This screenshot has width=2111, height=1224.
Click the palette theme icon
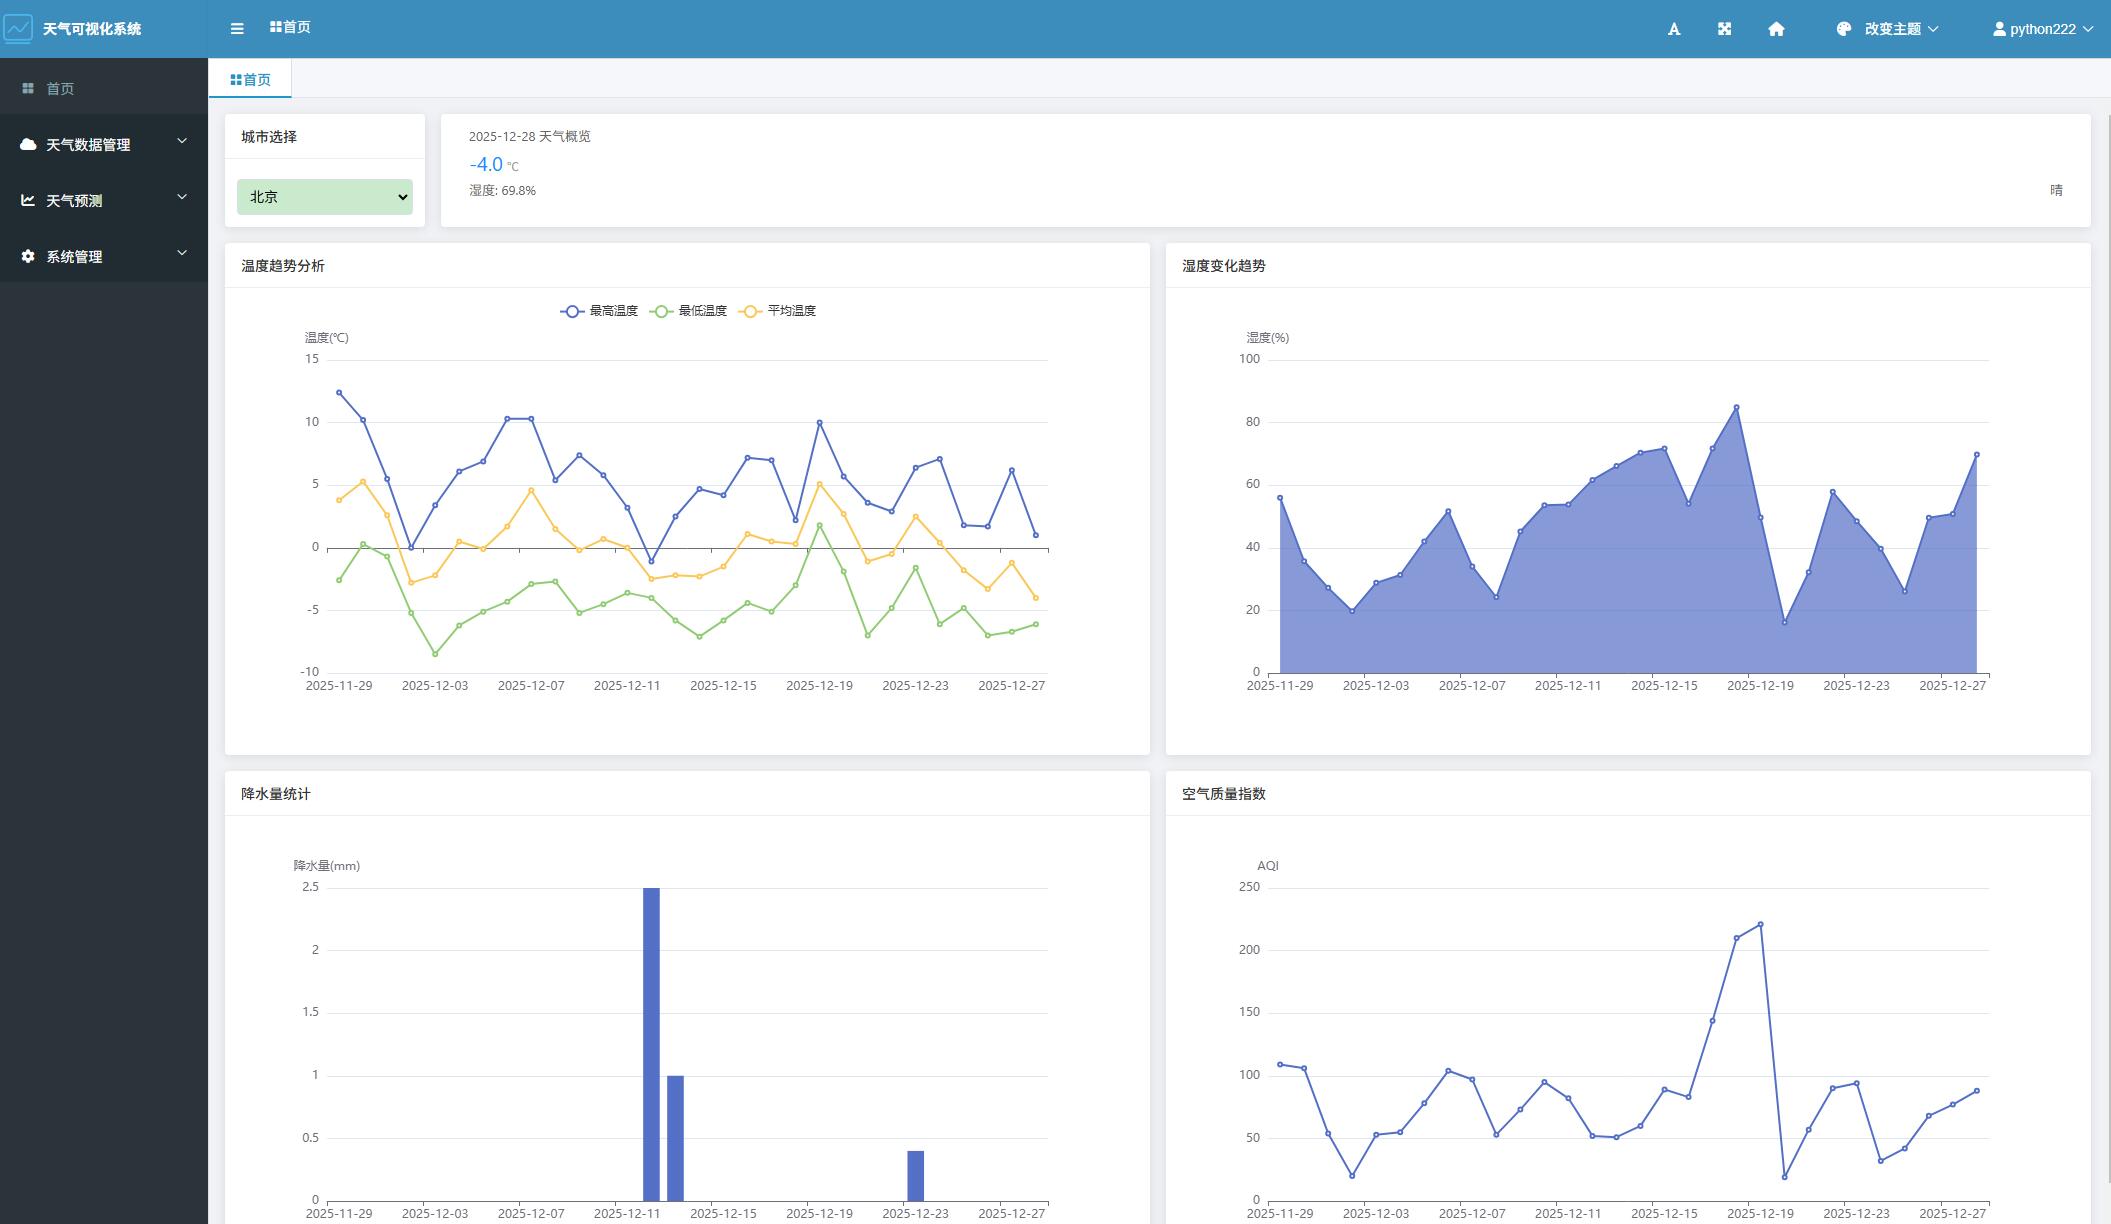coord(1843,29)
